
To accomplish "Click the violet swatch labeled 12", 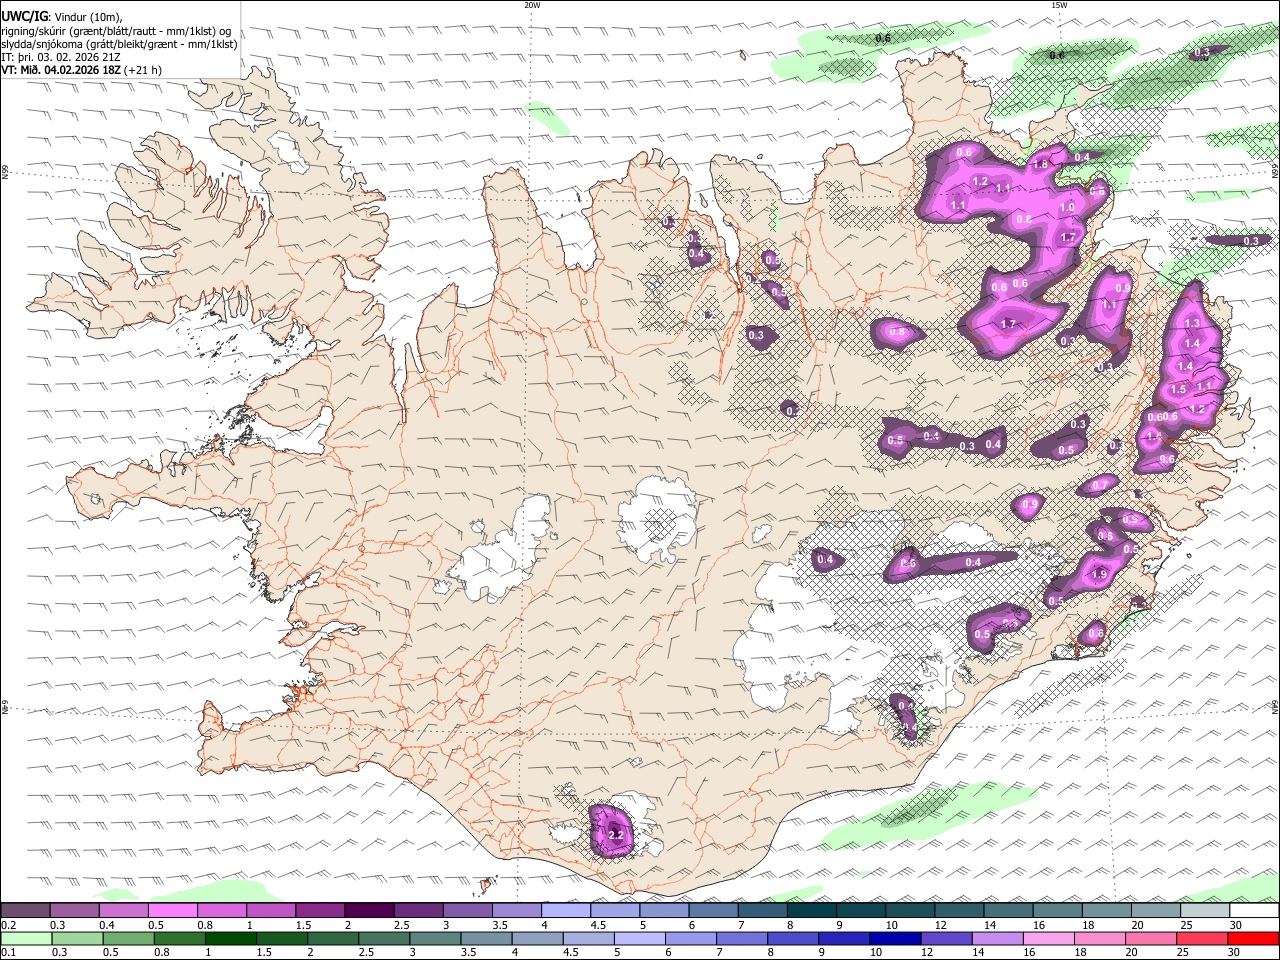I will [947, 939].
